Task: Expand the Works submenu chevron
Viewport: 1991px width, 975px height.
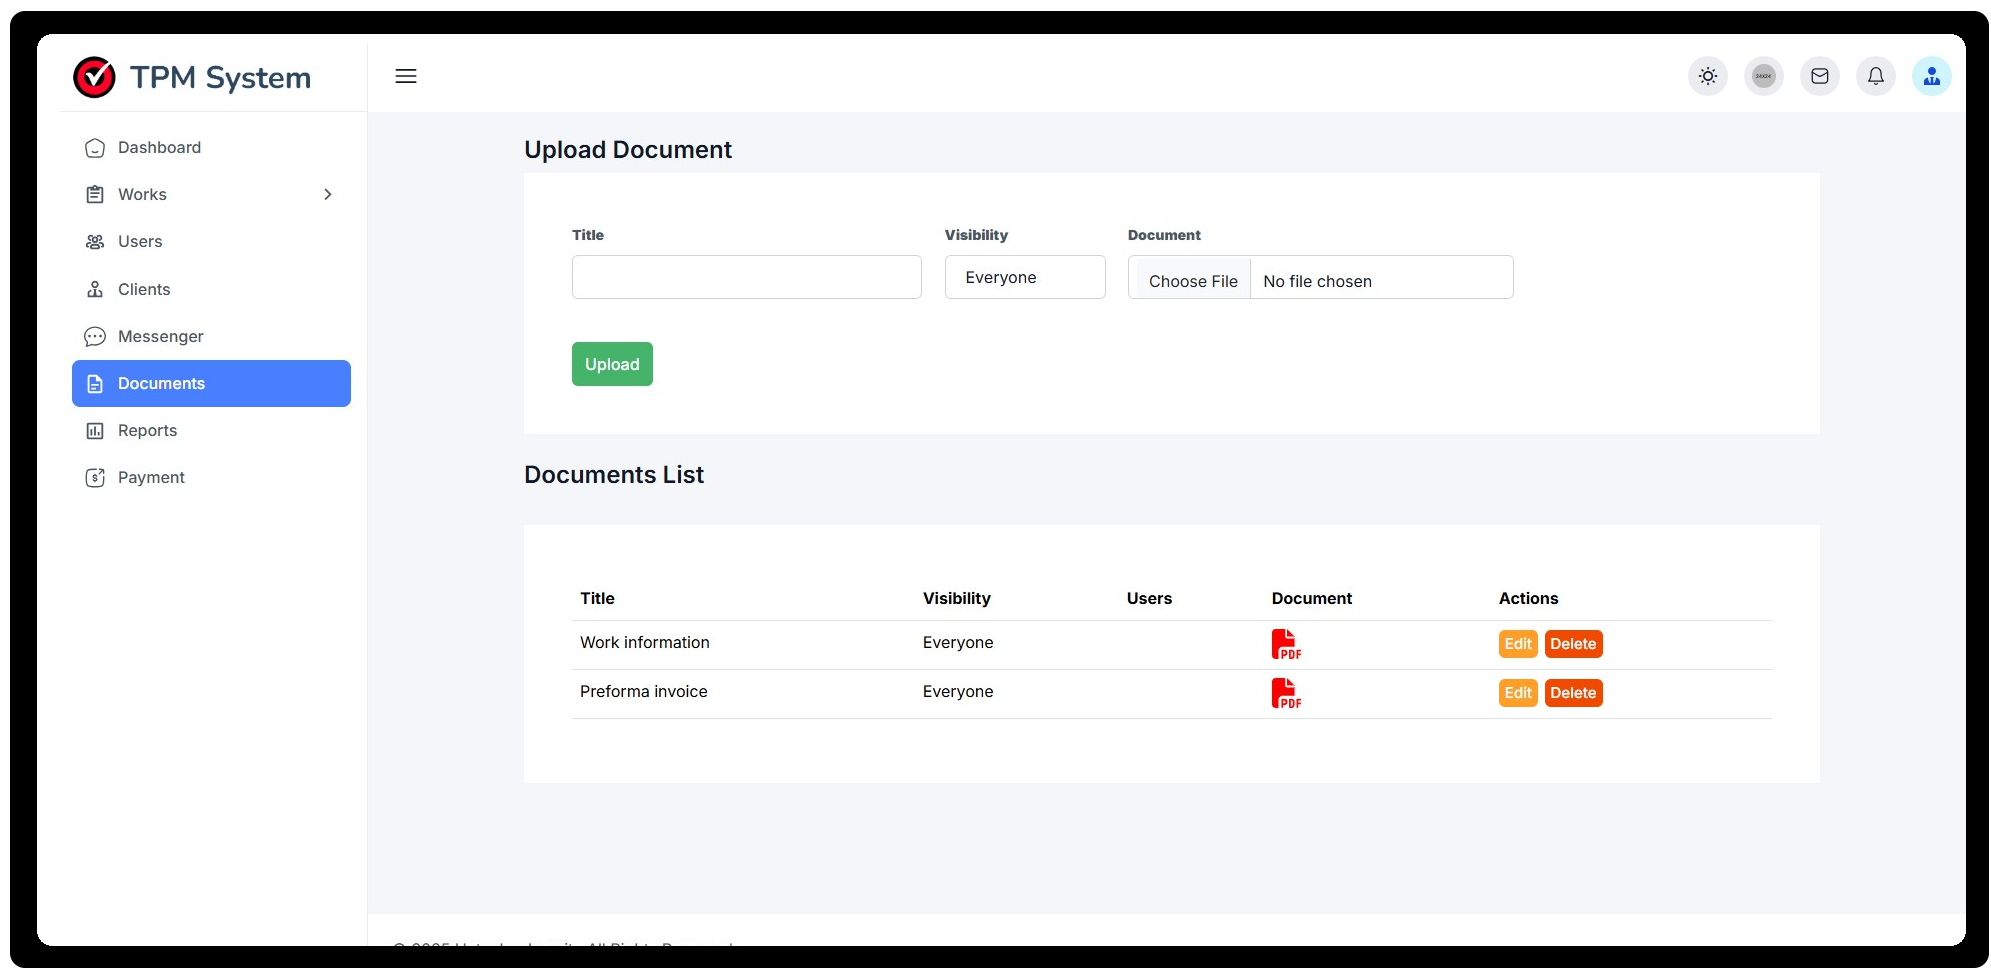Action: coord(327,194)
